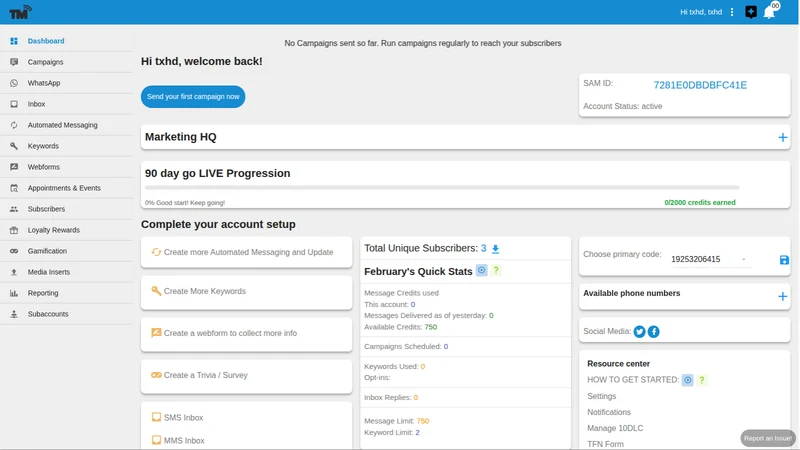Click the Automated Messaging refresh icon
This screenshot has width=800, height=450.
[x=14, y=124]
